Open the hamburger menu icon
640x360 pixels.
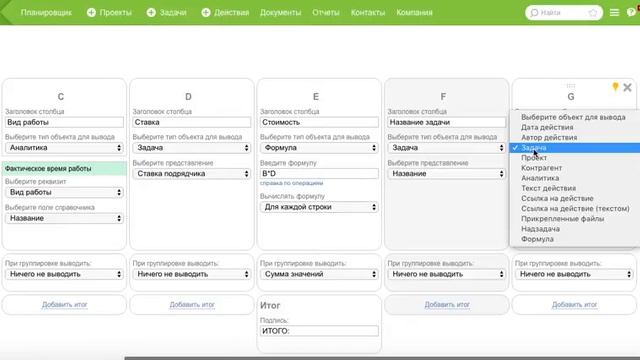point(614,13)
